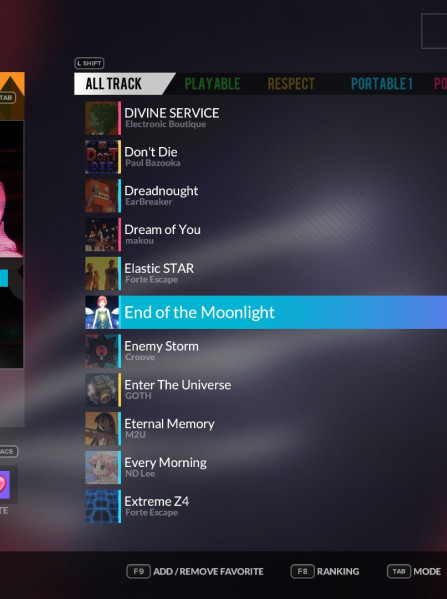Click the MODE button

point(414,571)
